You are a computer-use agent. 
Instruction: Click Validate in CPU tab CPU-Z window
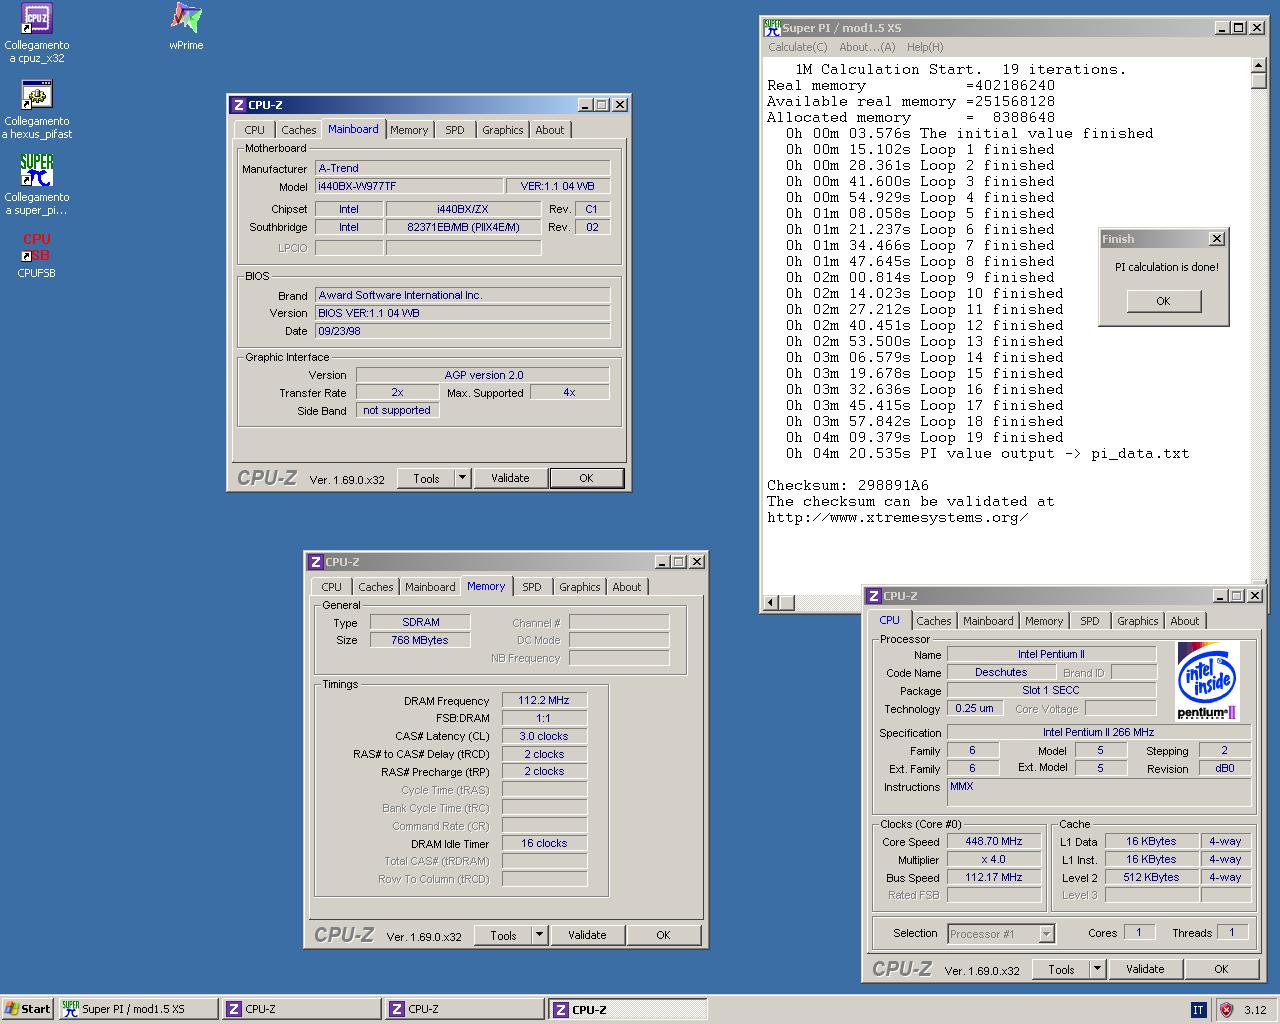(1145, 969)
